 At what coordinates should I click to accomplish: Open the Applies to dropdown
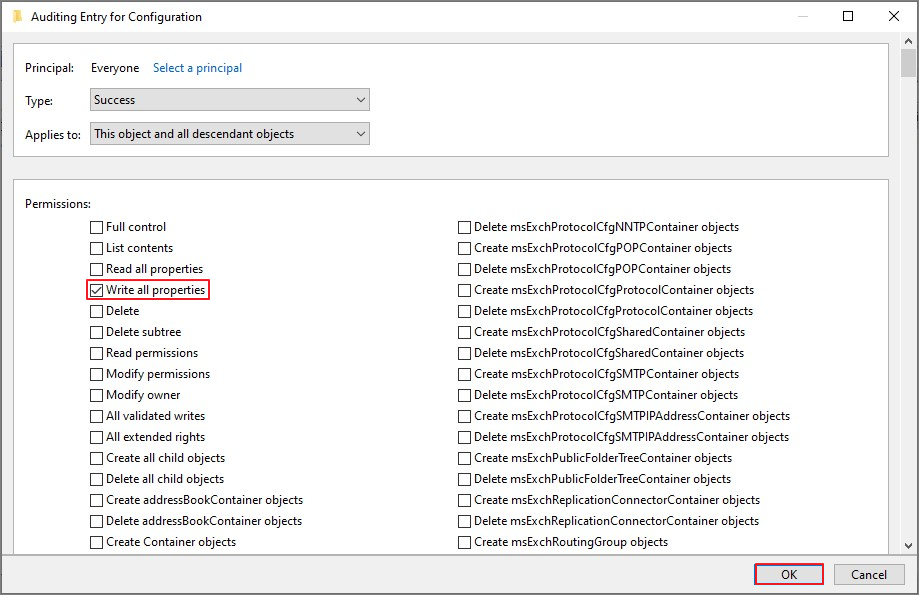coord(230,134)
